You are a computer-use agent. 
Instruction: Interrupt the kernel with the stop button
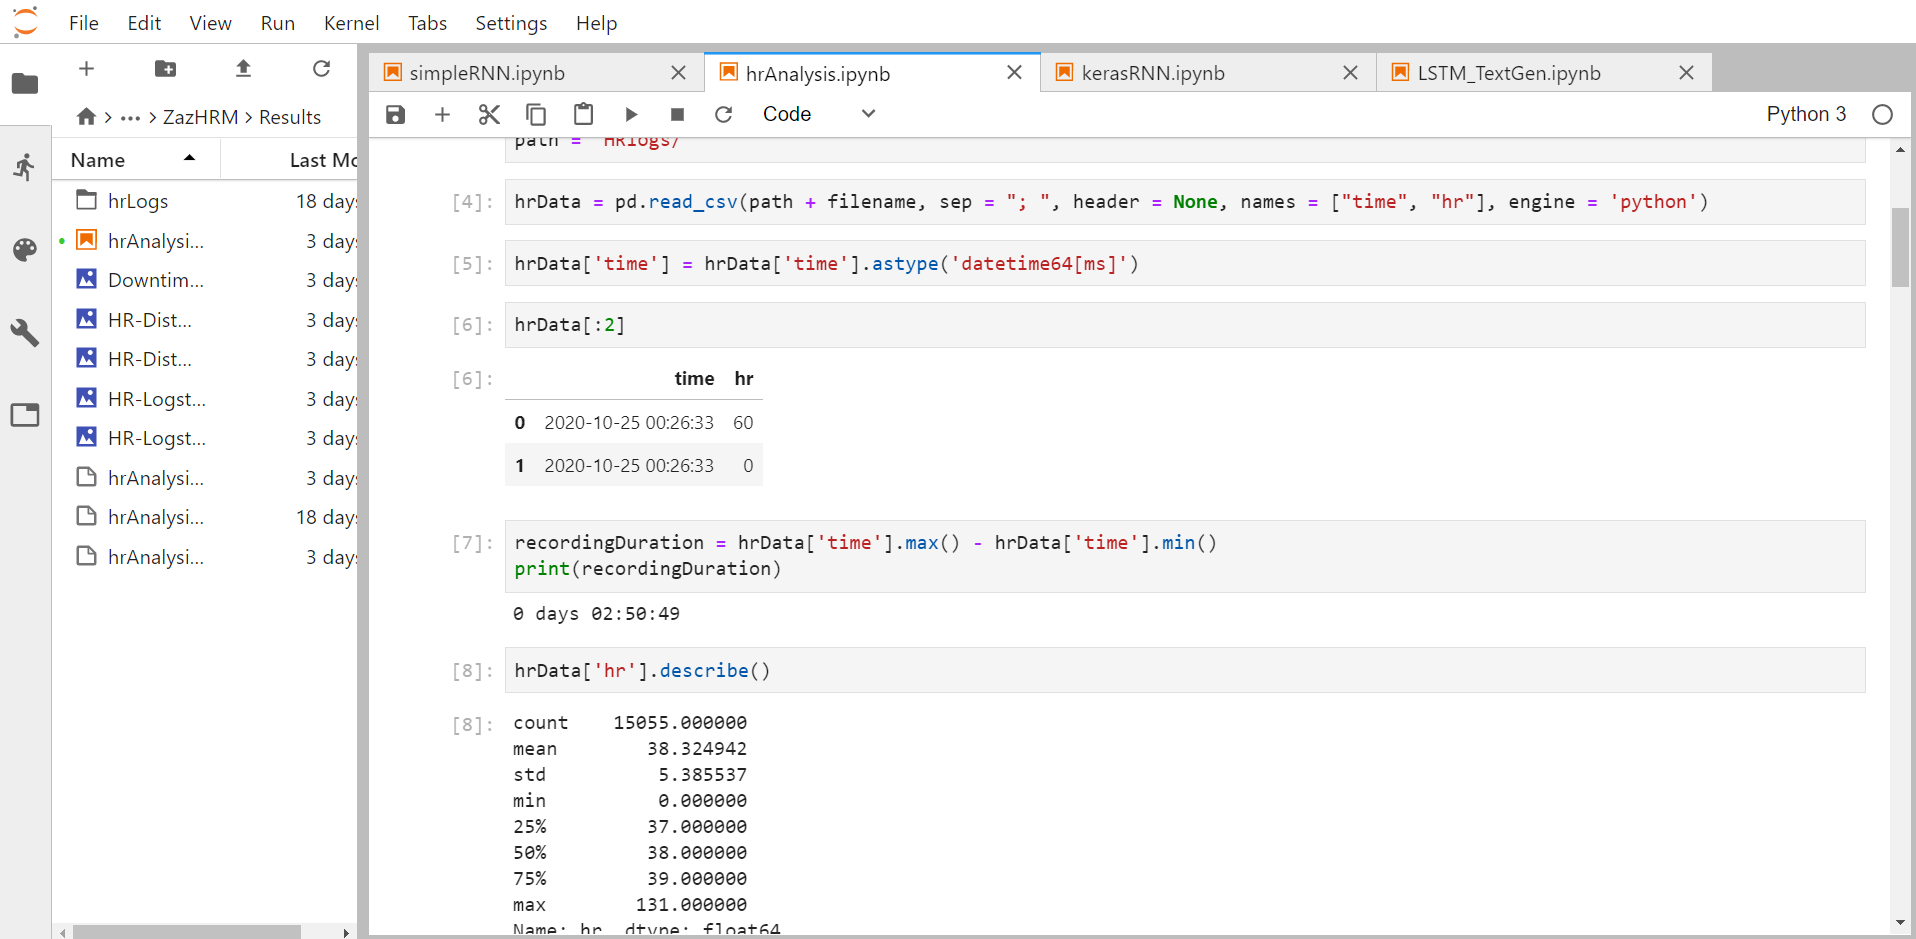(x=677, y=114)
